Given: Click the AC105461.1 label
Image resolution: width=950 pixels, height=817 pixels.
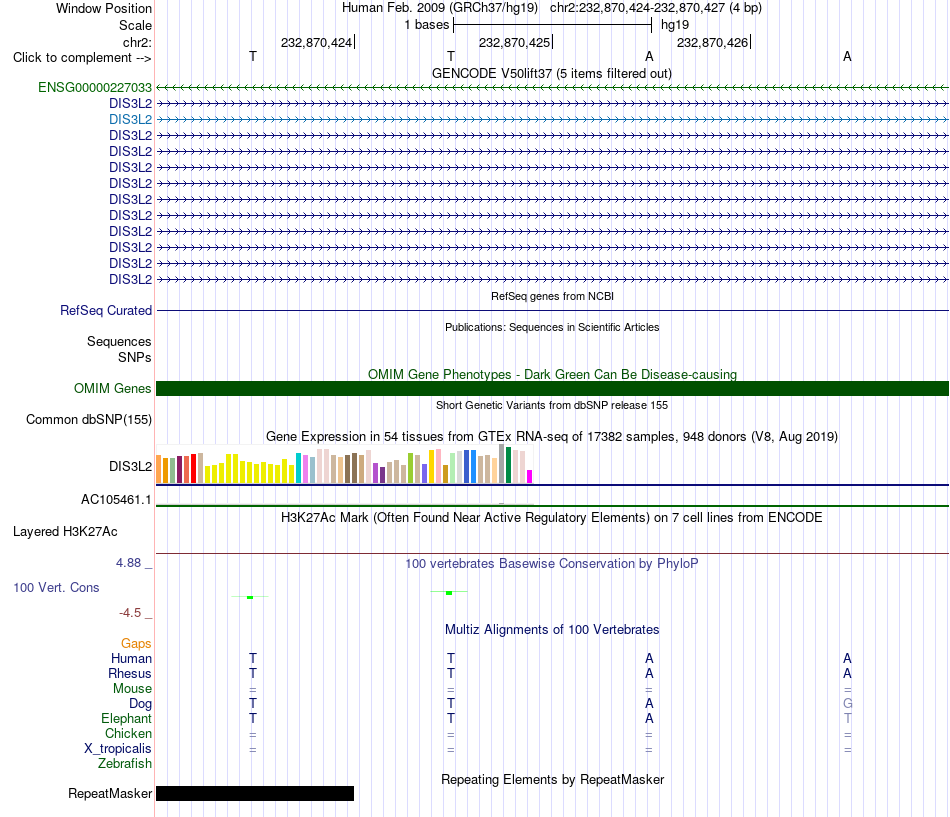Looking at the screenshot, I should [116, 499].
